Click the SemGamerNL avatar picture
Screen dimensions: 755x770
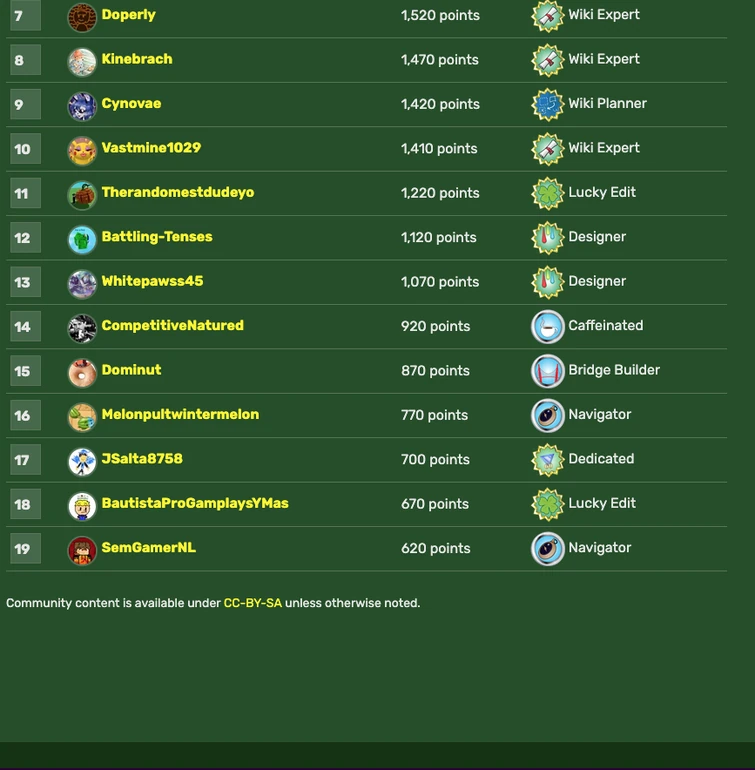pyautogui.click(x=82, y=550)
